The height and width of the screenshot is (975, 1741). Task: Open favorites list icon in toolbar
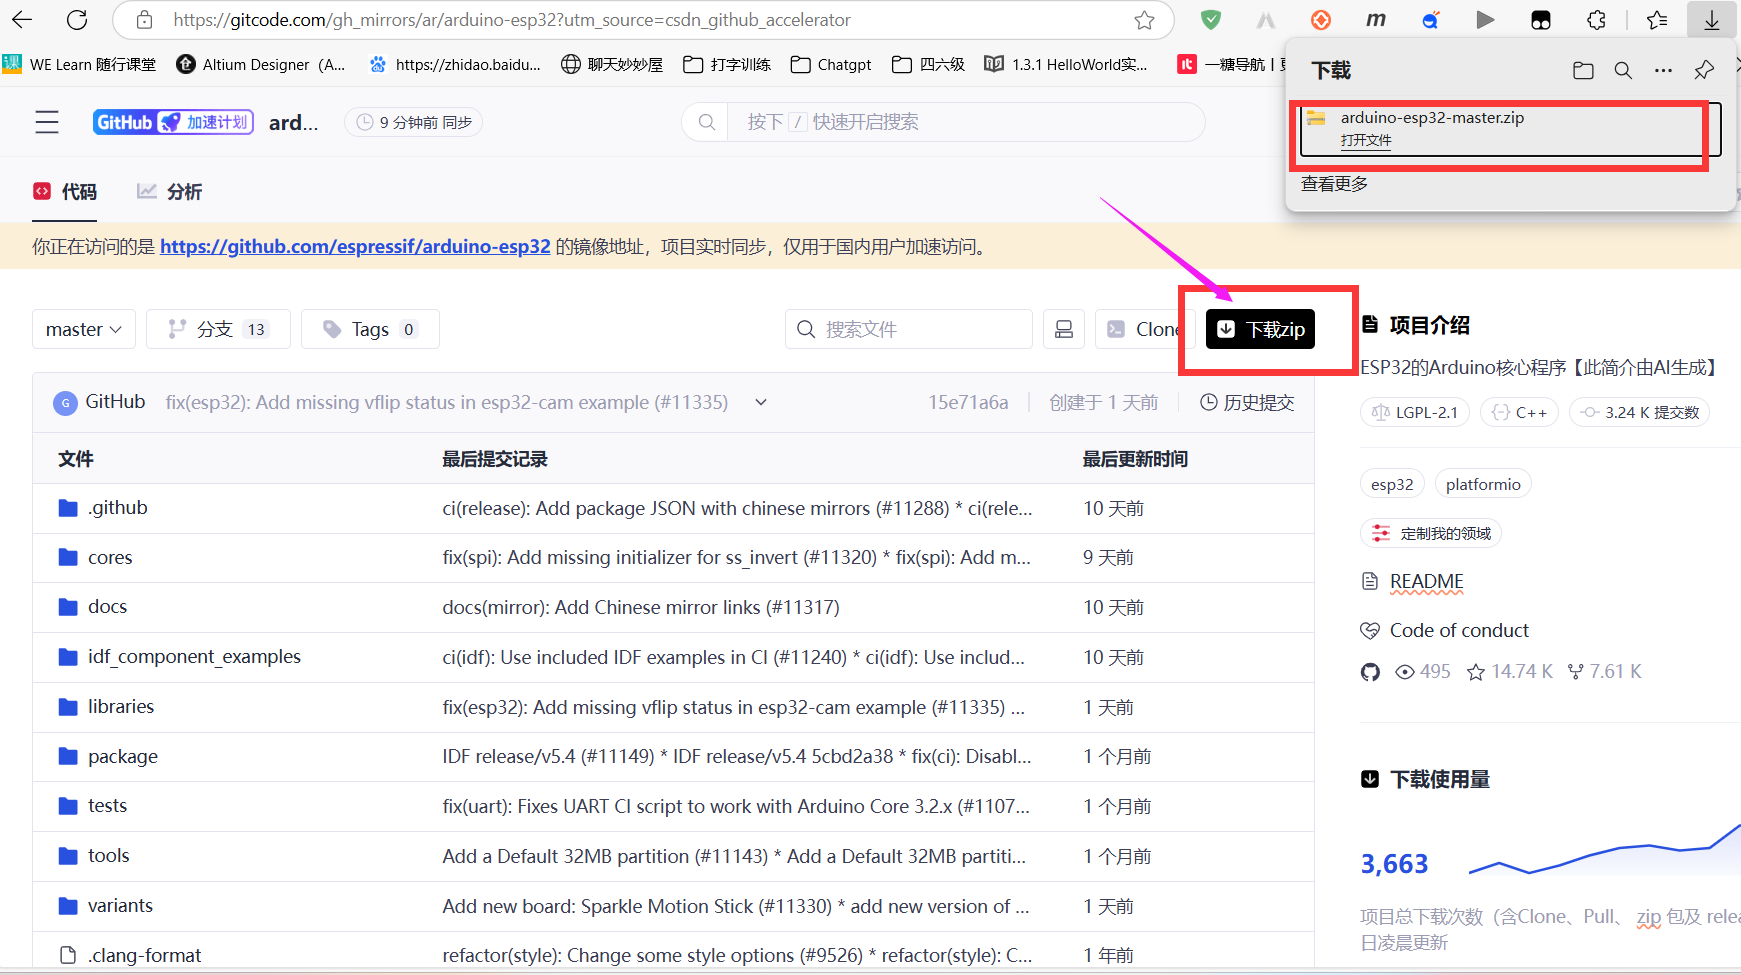pos(1657,20)
